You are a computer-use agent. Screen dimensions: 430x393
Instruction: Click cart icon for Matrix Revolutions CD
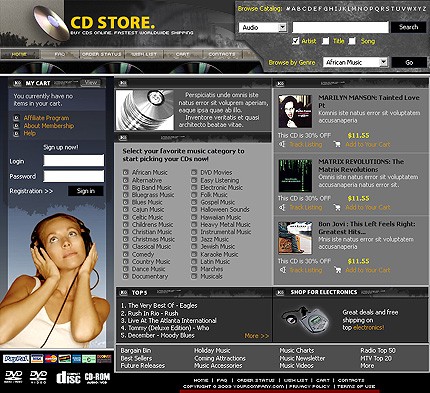pos(337,207)
